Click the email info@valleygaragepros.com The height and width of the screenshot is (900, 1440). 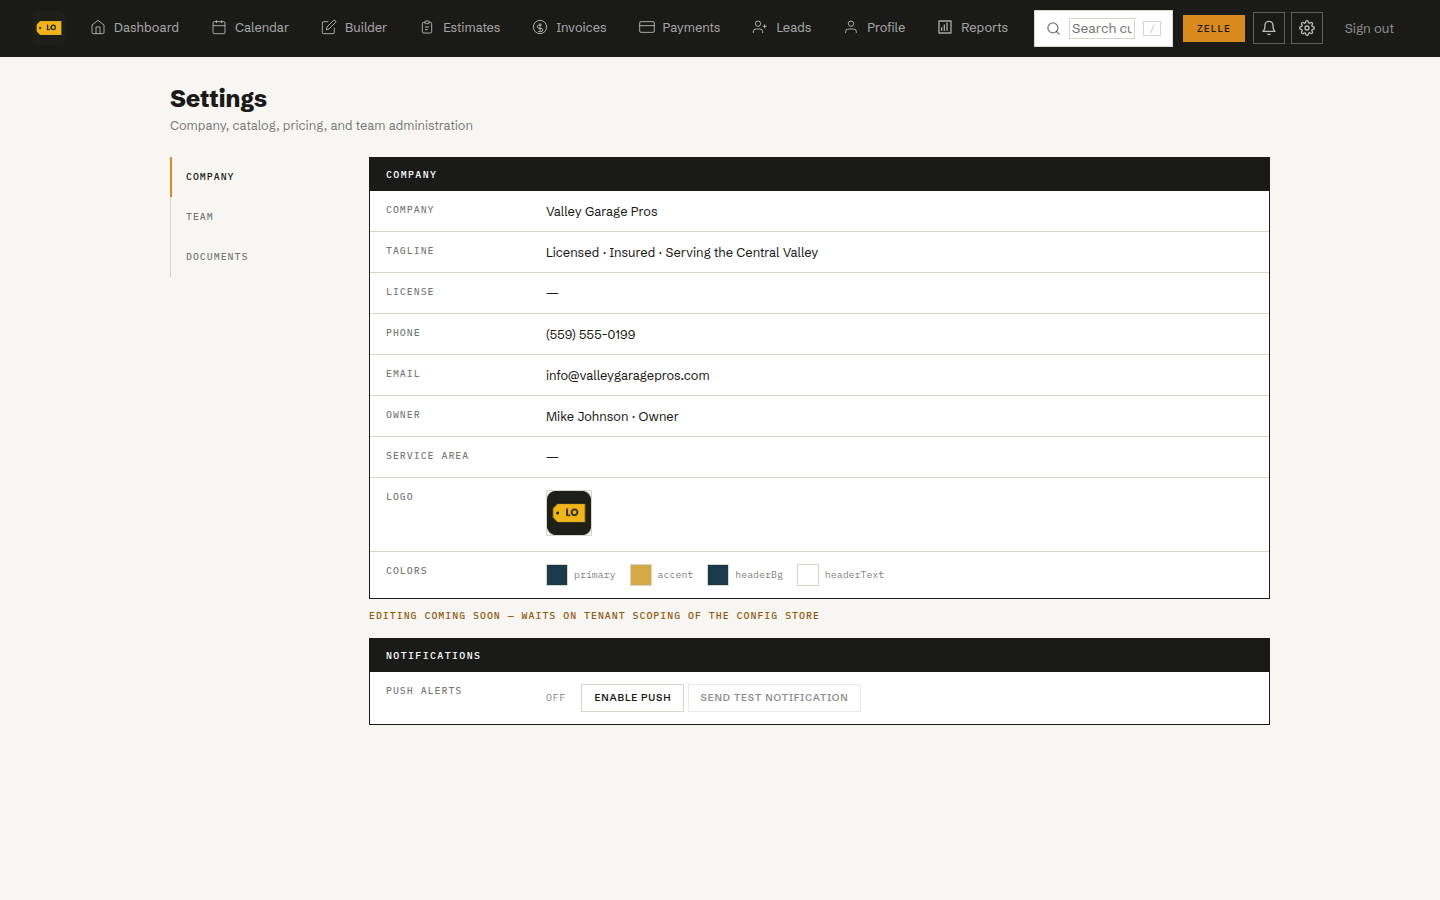pyautogui.click(x=628, y=376)
